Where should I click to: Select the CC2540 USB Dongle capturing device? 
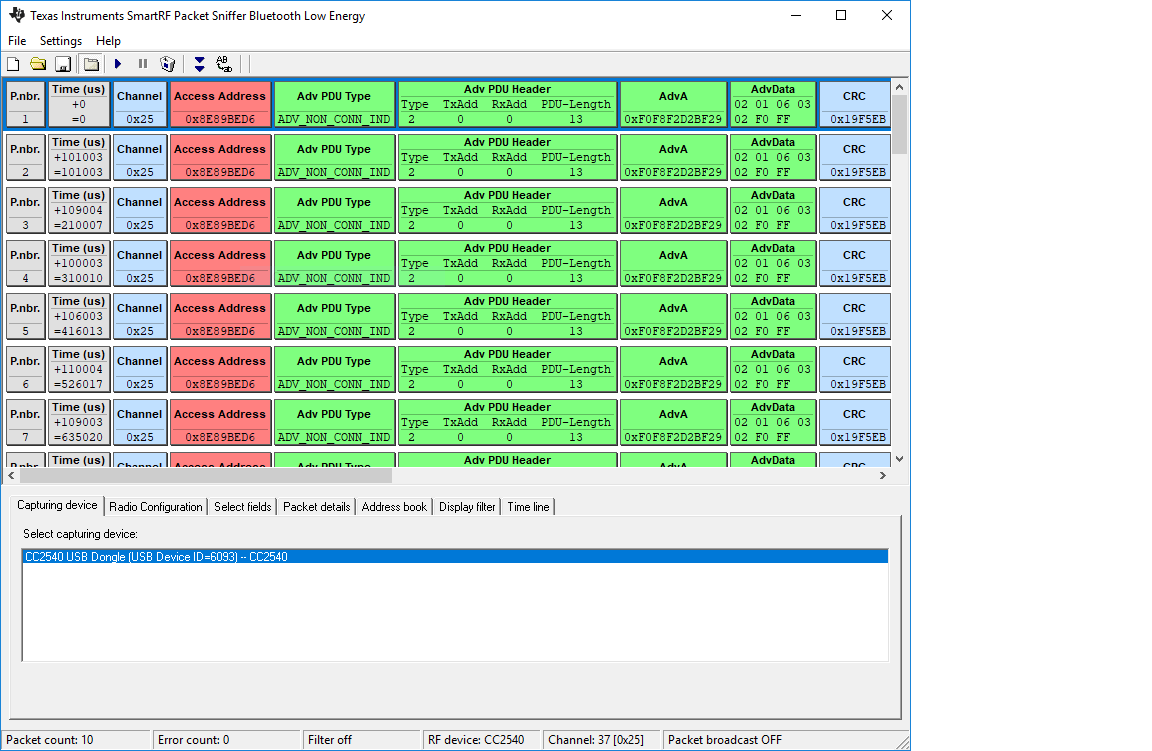click(455, 556)
